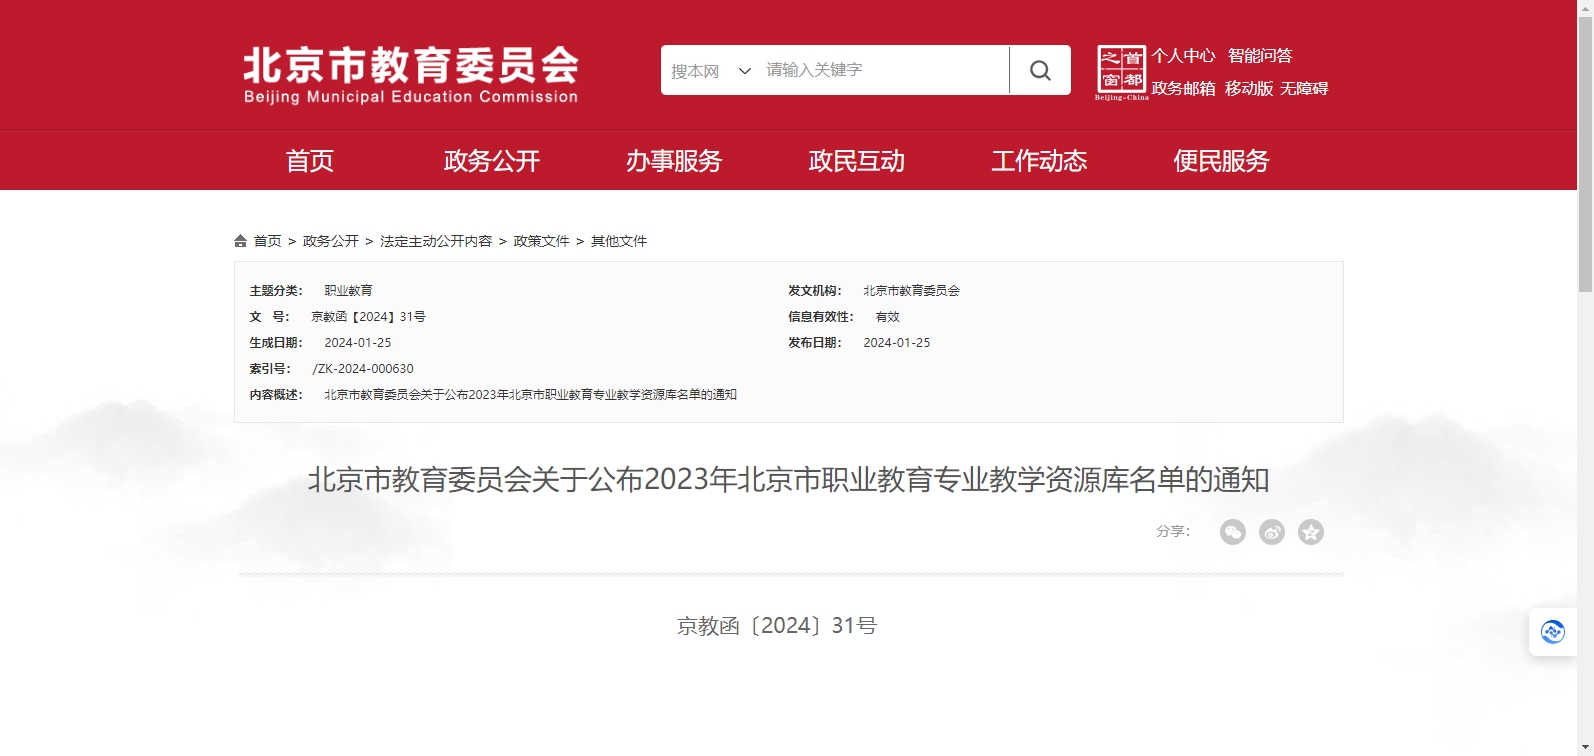
Task: Enable 无障碍 accessibility mode
Action: tap(1304, 89)
